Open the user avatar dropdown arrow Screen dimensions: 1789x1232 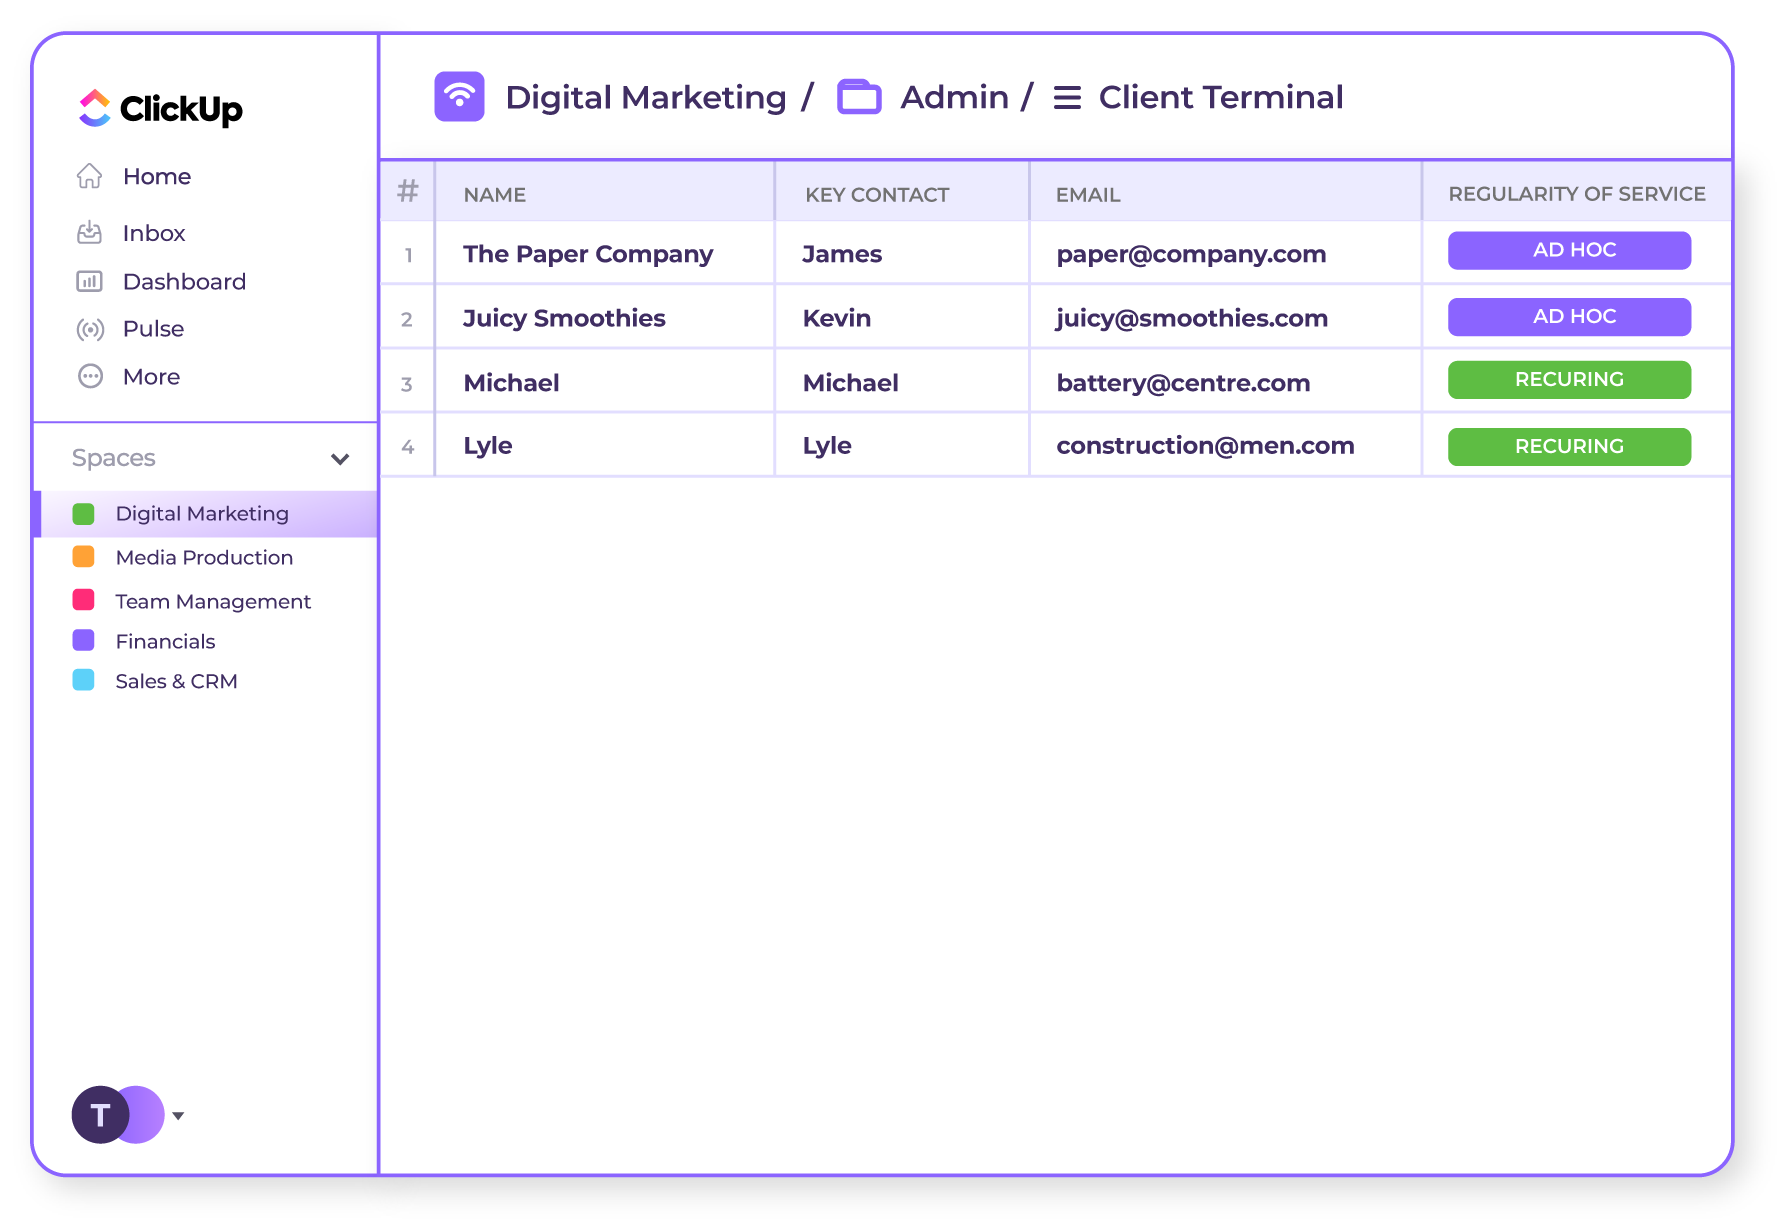[x=178, y=1116]
